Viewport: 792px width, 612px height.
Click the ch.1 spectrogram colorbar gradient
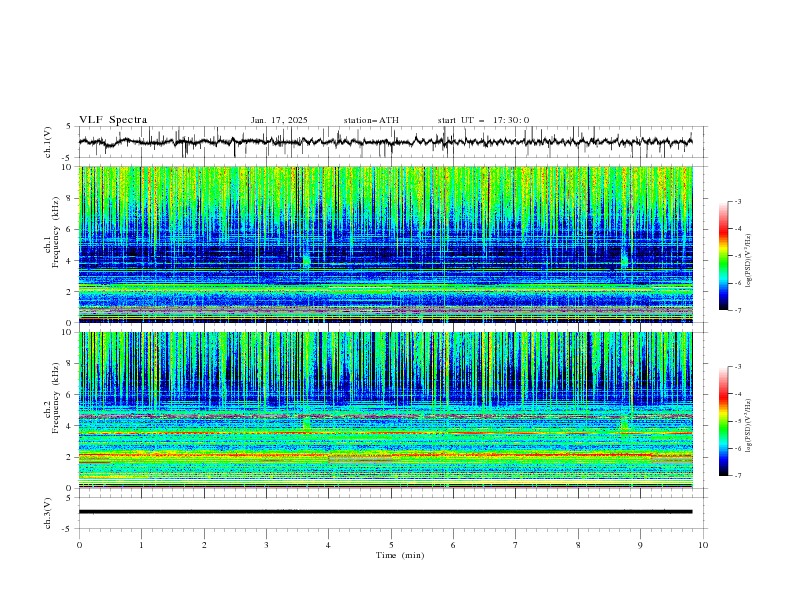[723, 256]
